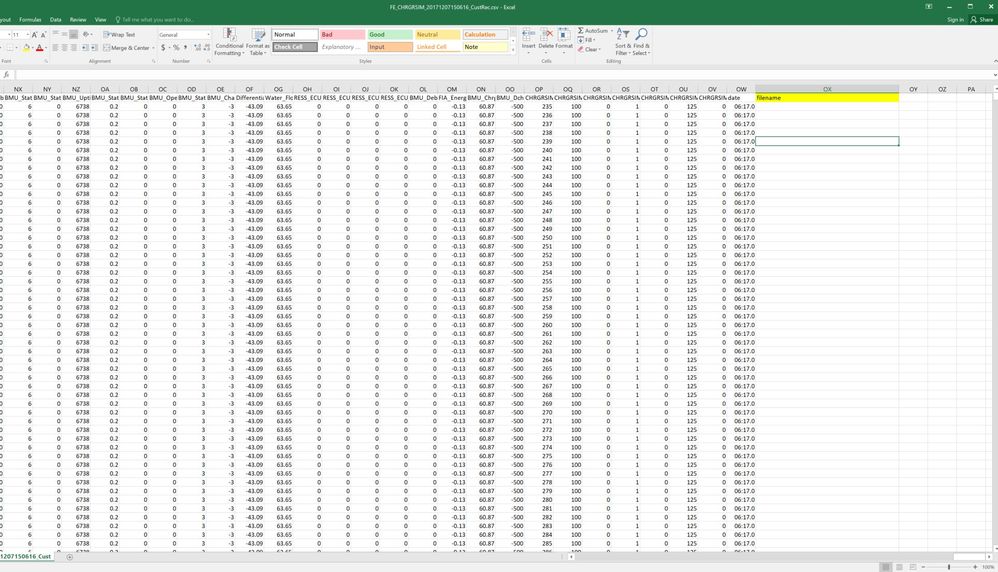Apply the yellow fill color bucket
998x572 pixels.
[26, 48]
